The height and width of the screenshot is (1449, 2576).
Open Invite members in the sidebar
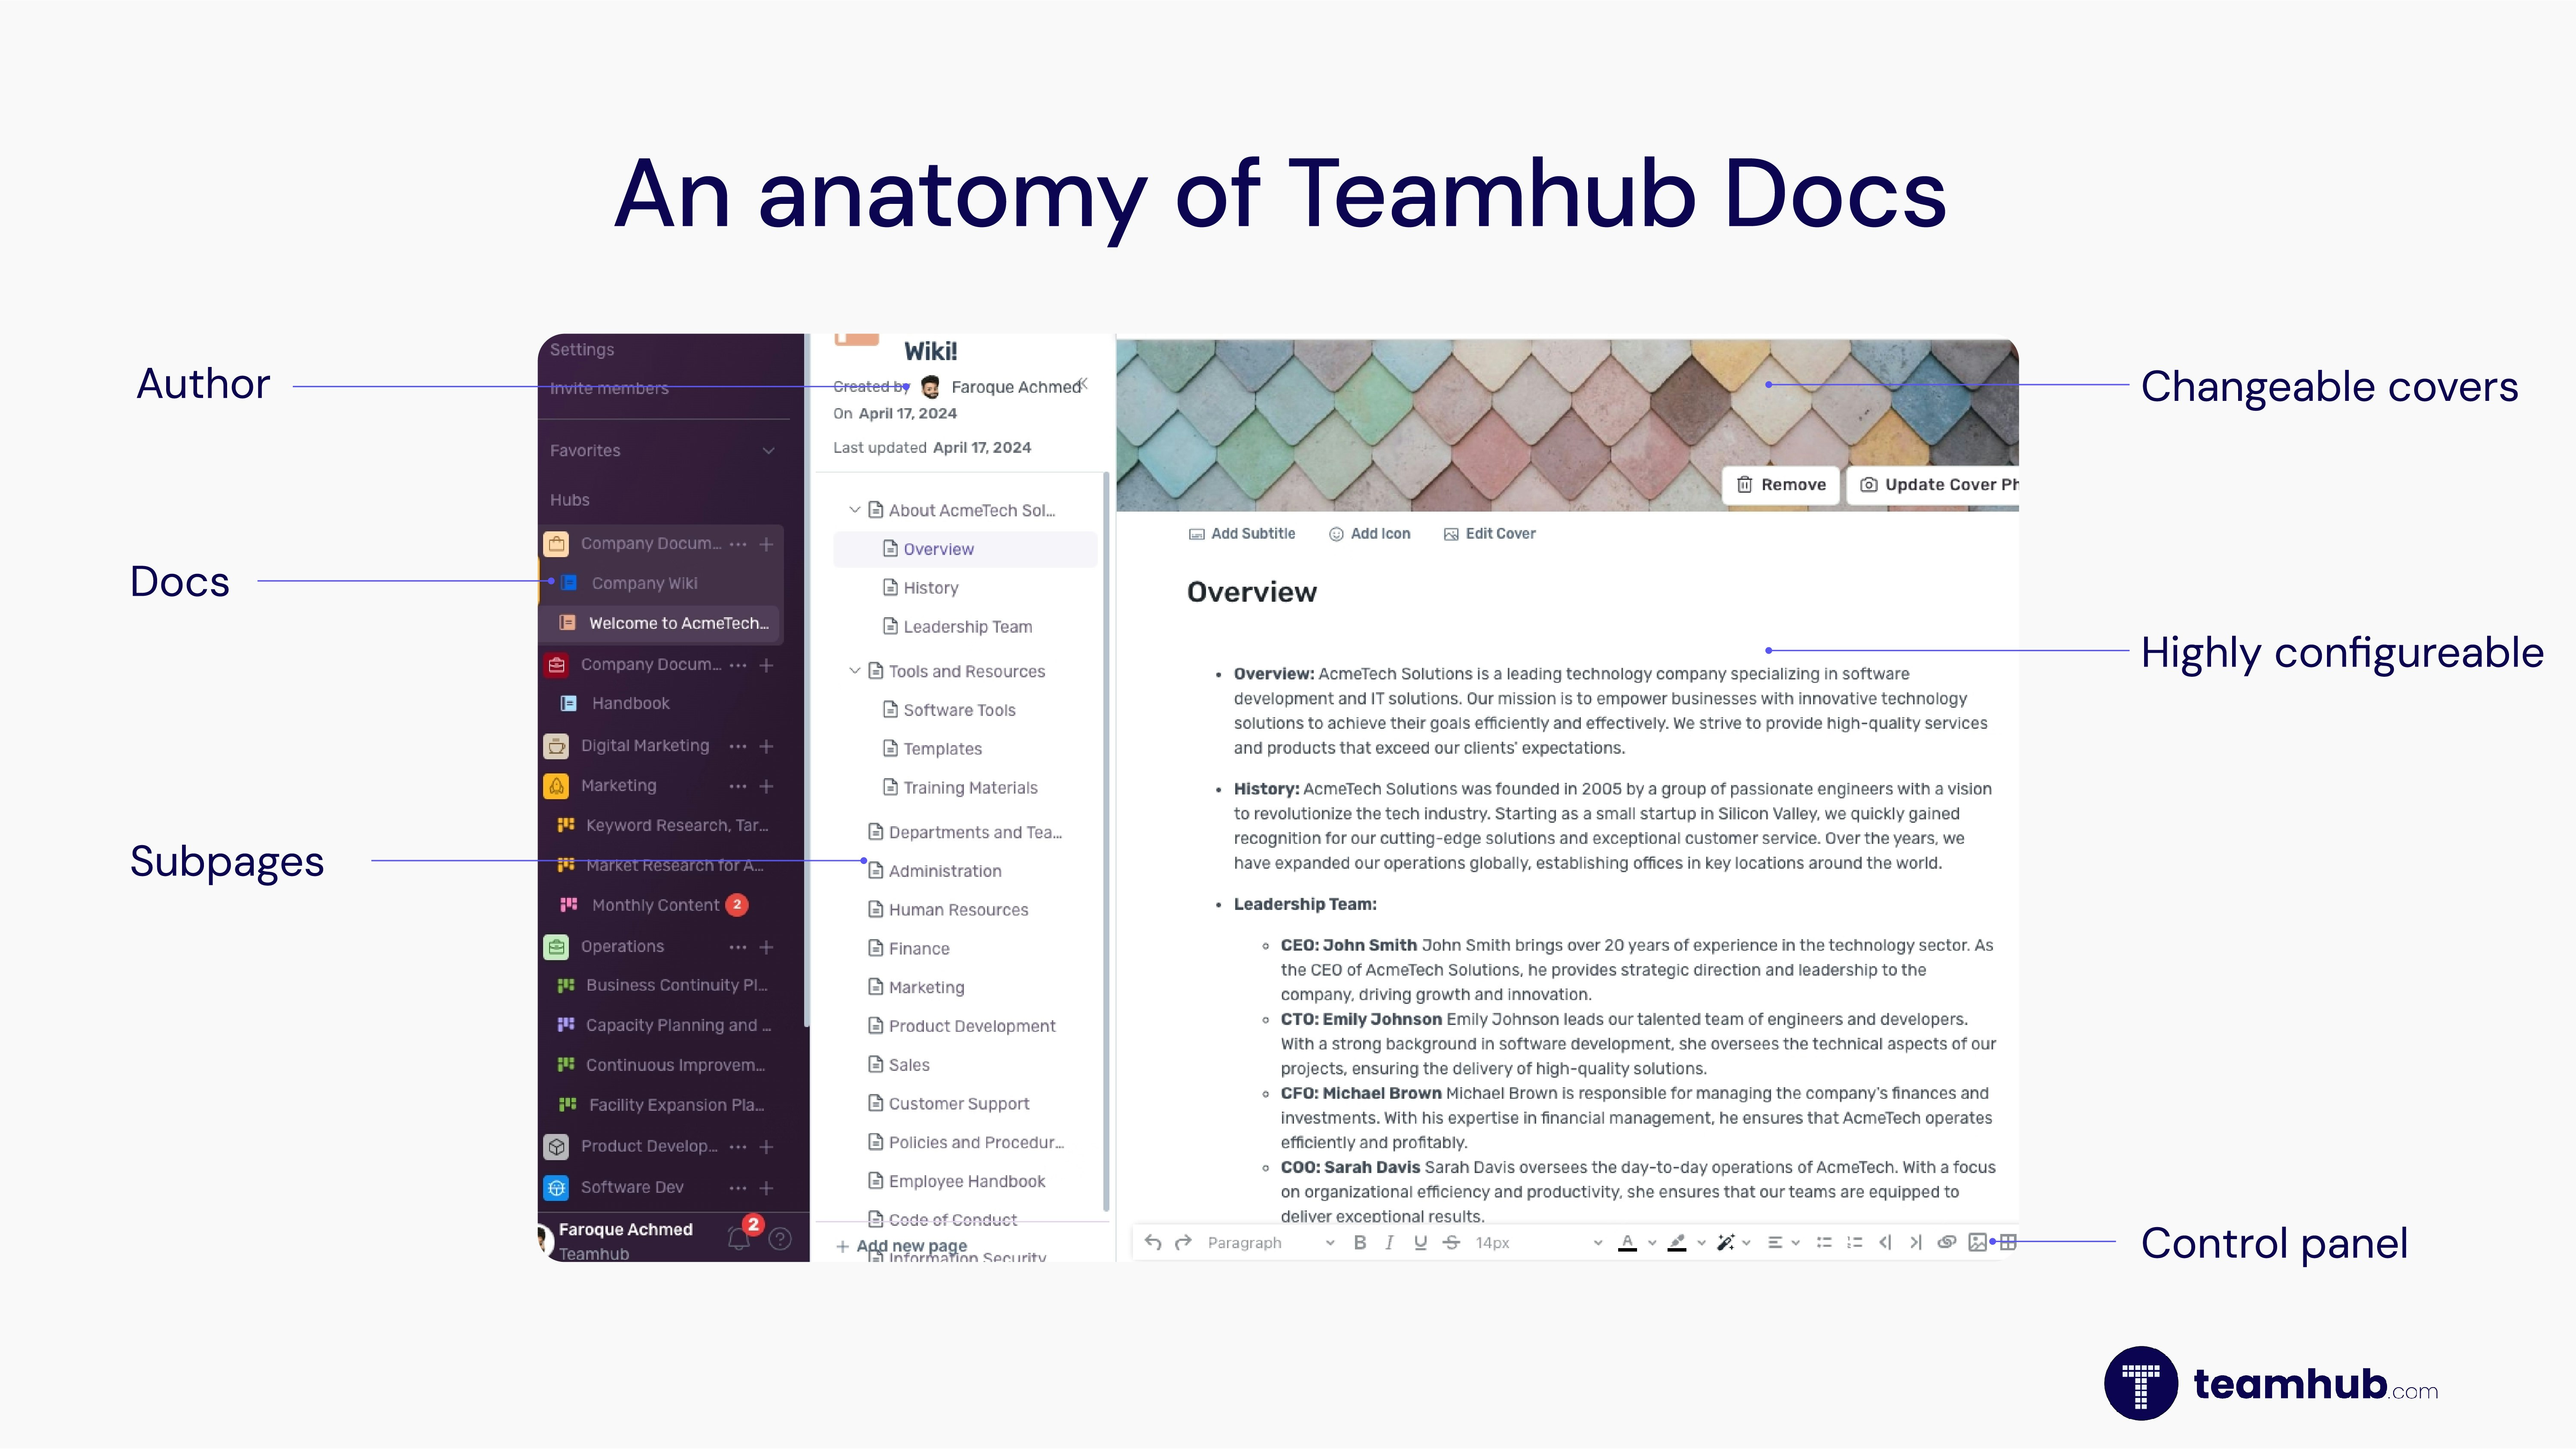[x=609, y=388]
